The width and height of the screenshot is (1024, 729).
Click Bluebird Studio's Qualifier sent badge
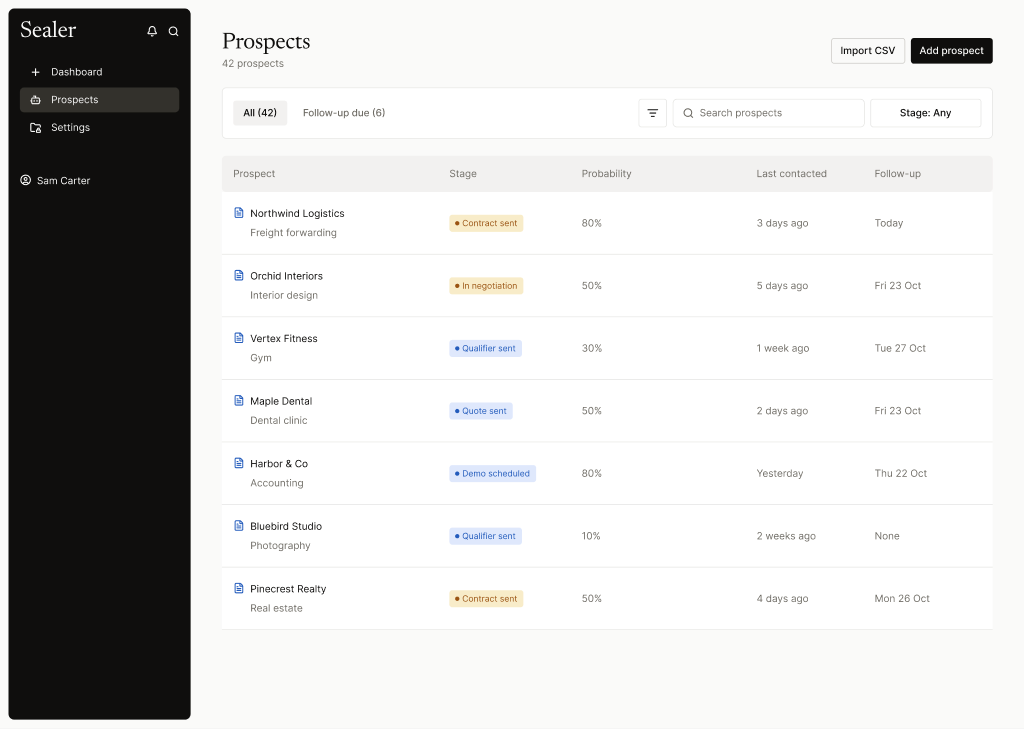pyautogui.click(x=485, y=536)
